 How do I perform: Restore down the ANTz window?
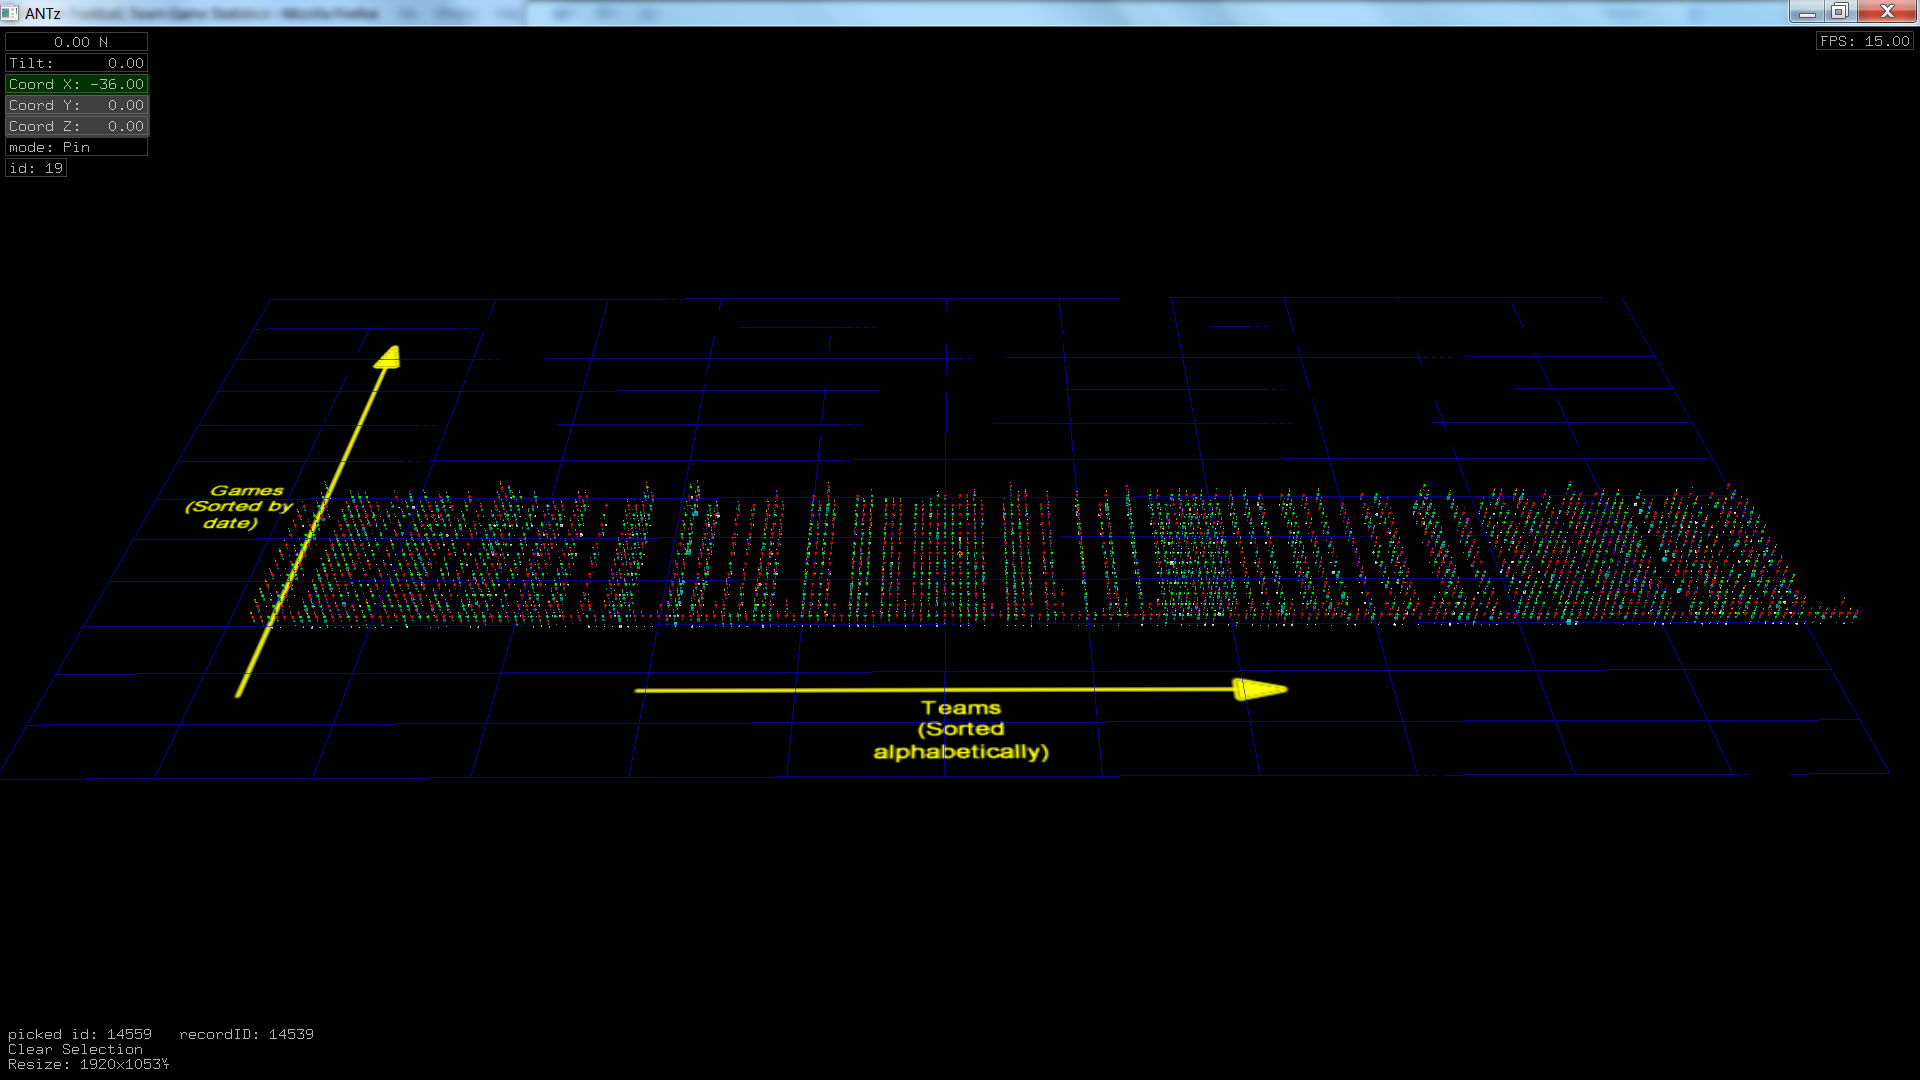coord(1839,12)
